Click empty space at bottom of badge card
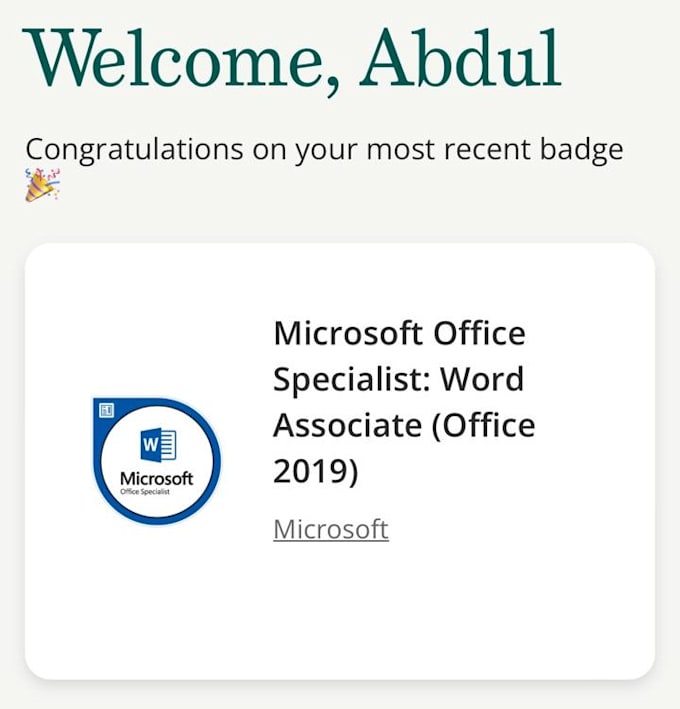Screen dimensions: 680x709 [340, 630]
